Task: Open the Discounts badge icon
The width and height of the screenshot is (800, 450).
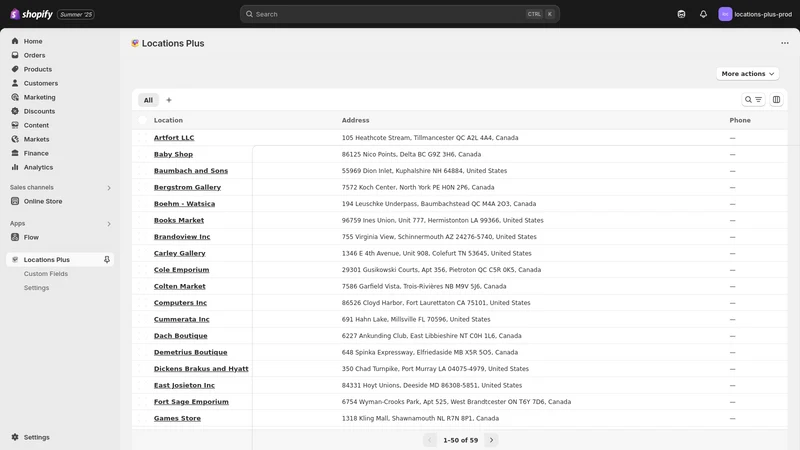Action: click(x=15, y=111)
